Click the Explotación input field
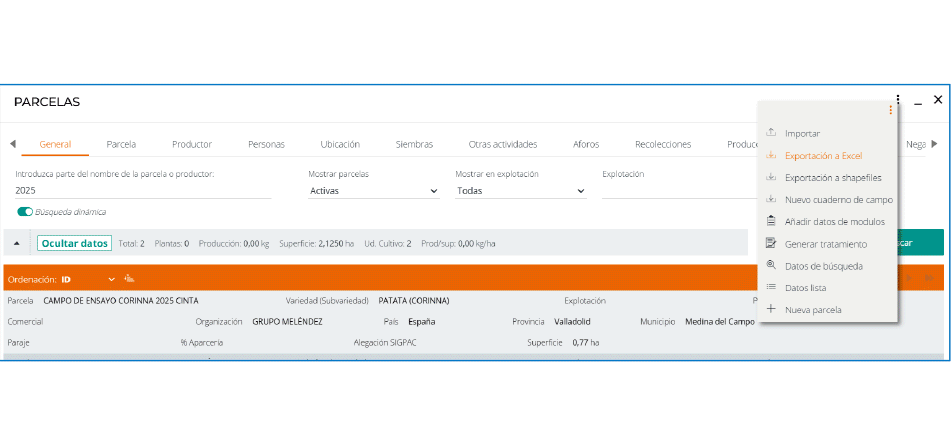The width and height of the screenshot is (951, 446). [679, 191]
